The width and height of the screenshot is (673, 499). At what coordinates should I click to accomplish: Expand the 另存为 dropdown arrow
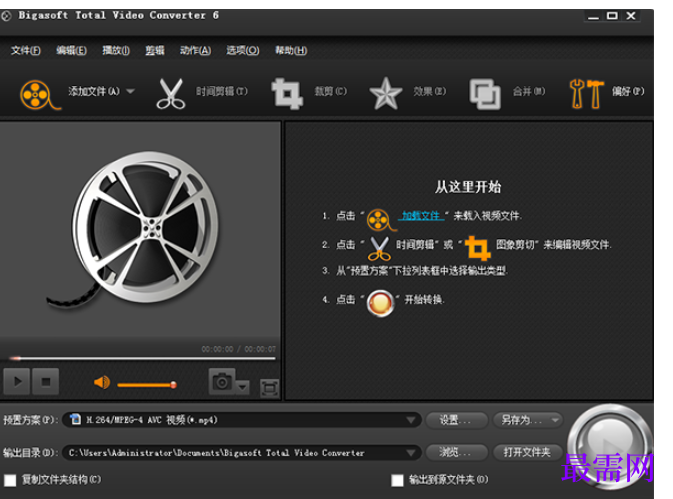point(555,420)
